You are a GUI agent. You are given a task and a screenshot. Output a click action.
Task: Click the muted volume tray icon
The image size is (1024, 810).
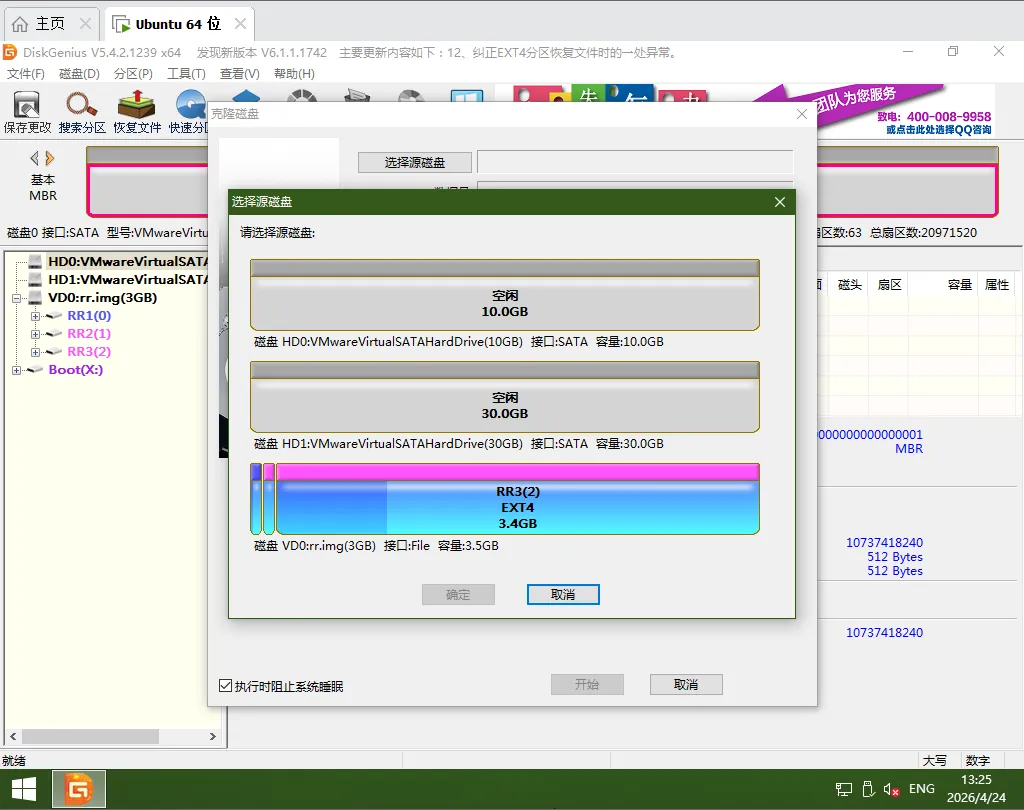pos(891,790)
